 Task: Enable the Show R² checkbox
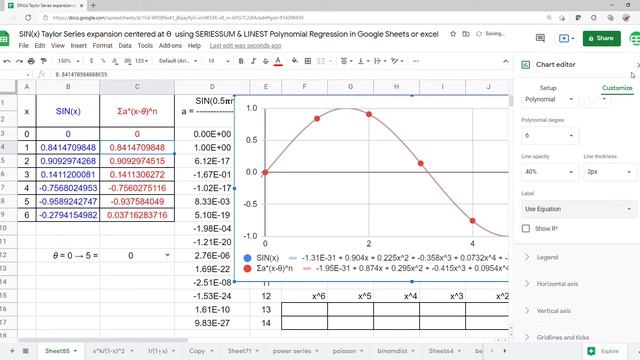click(x=526, y=229)
